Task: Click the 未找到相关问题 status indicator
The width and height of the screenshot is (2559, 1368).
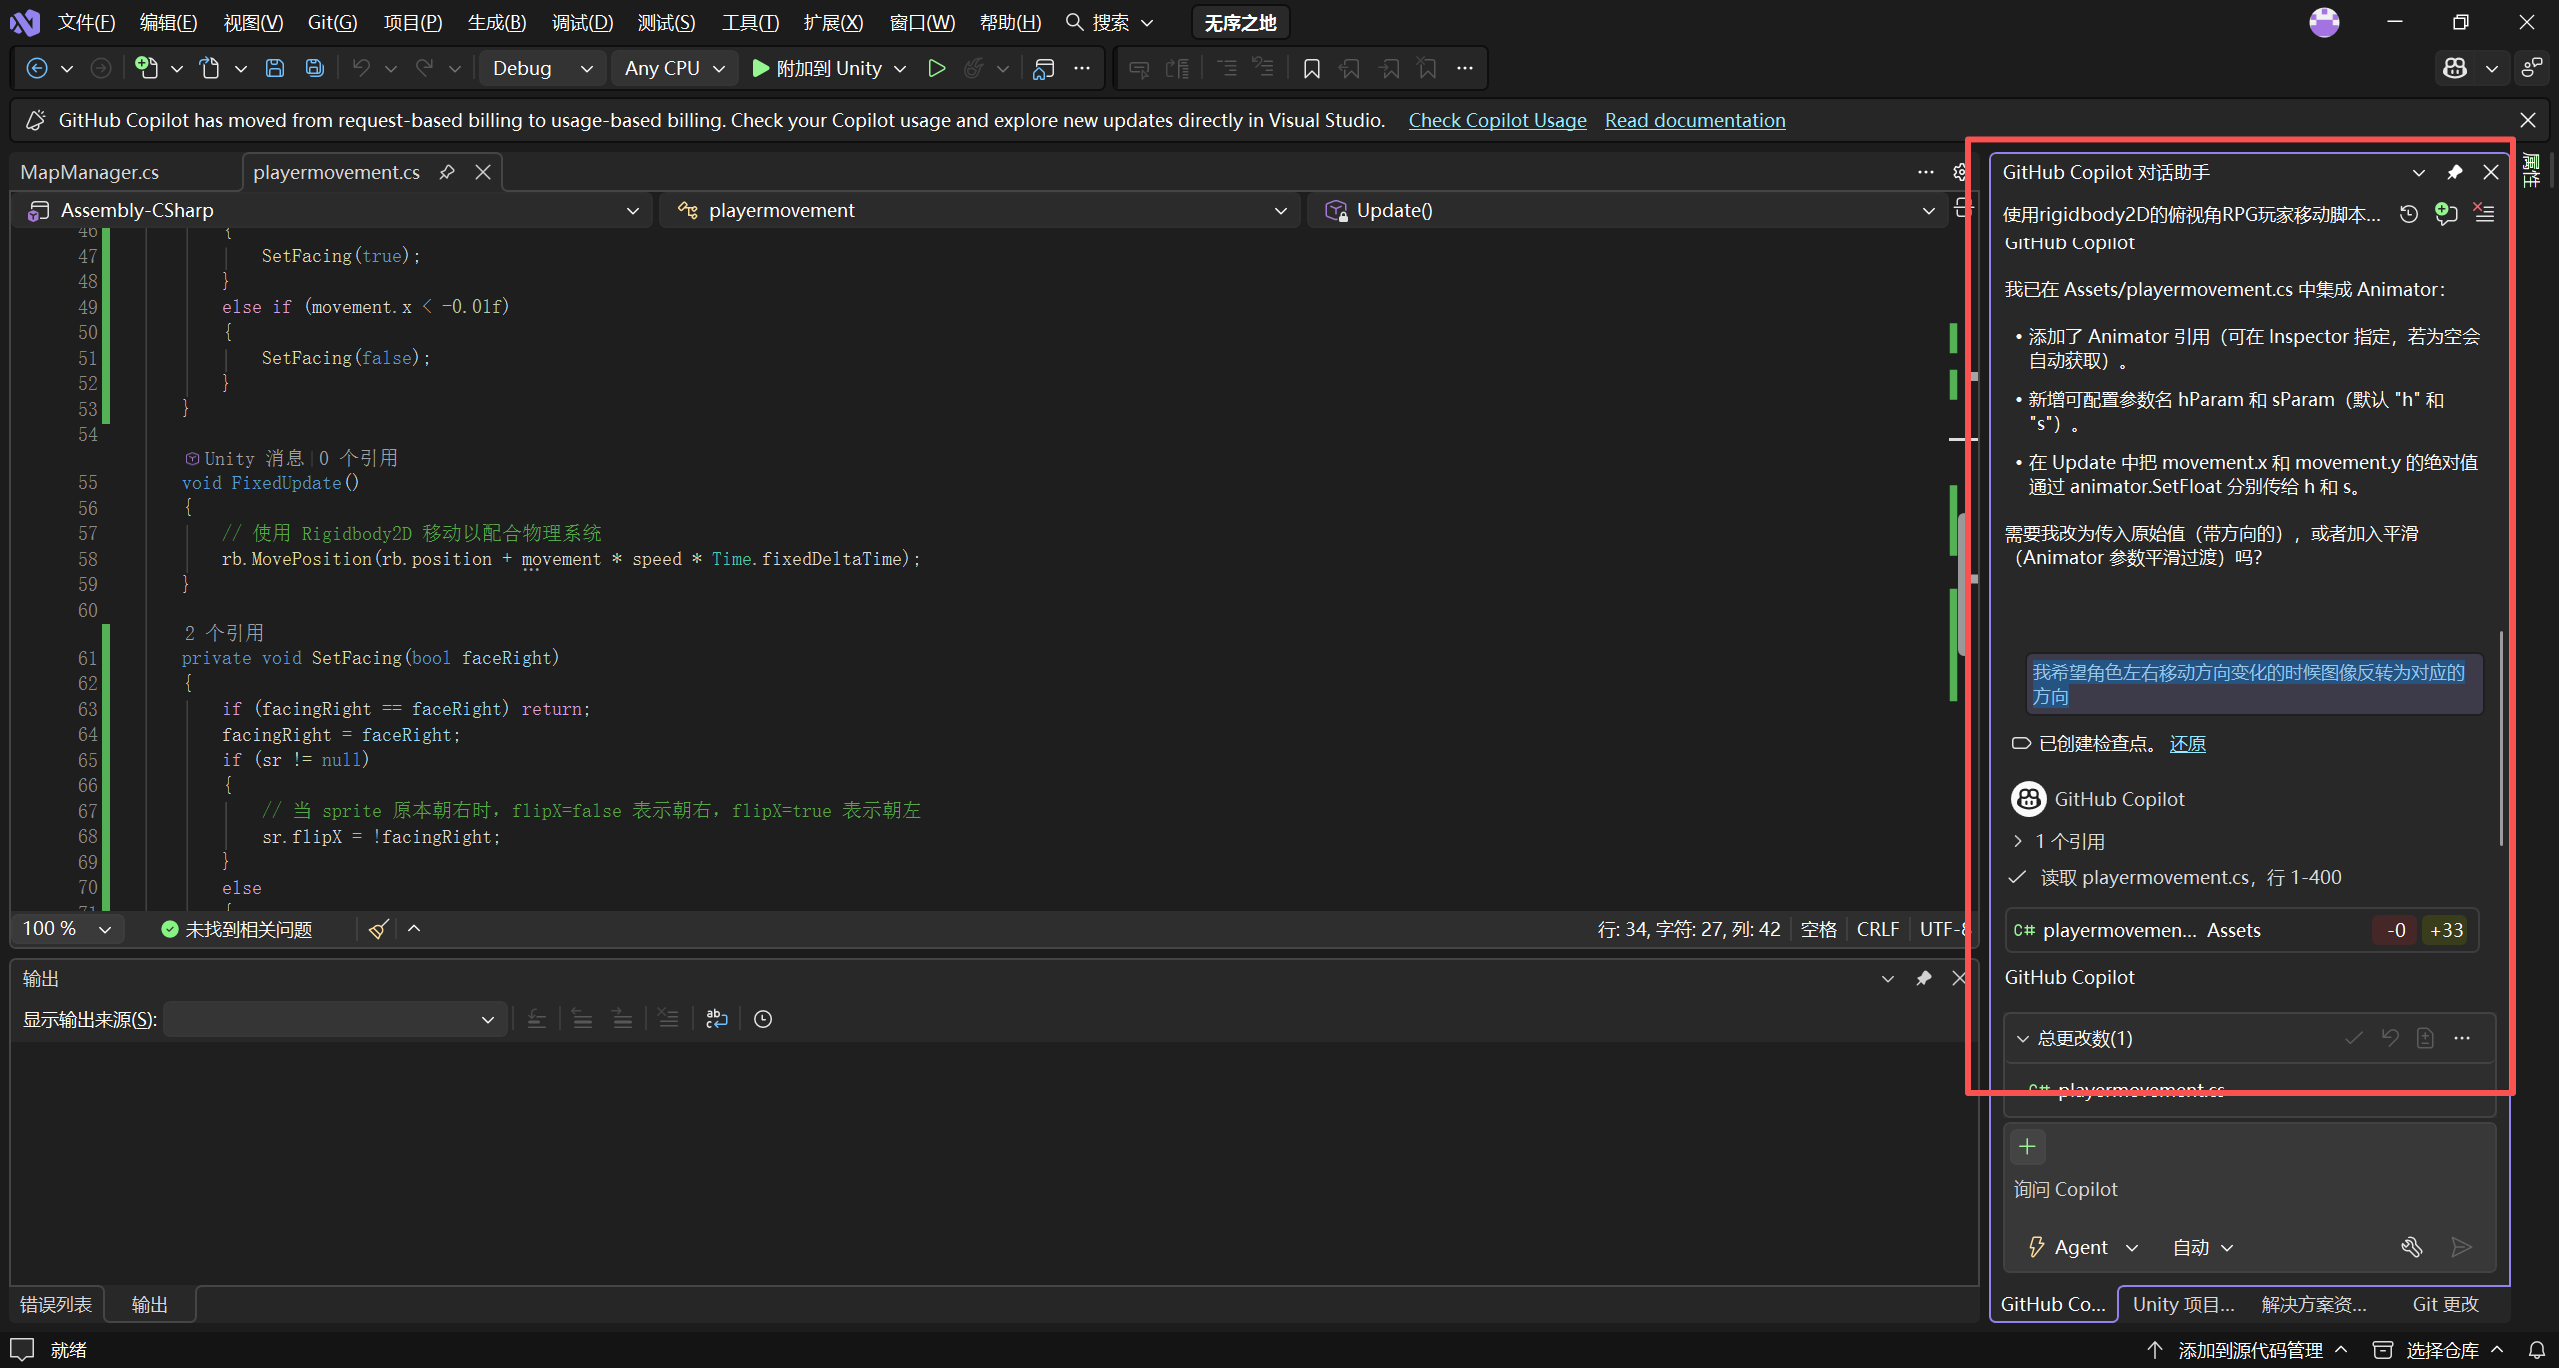Action: (237, 930)
